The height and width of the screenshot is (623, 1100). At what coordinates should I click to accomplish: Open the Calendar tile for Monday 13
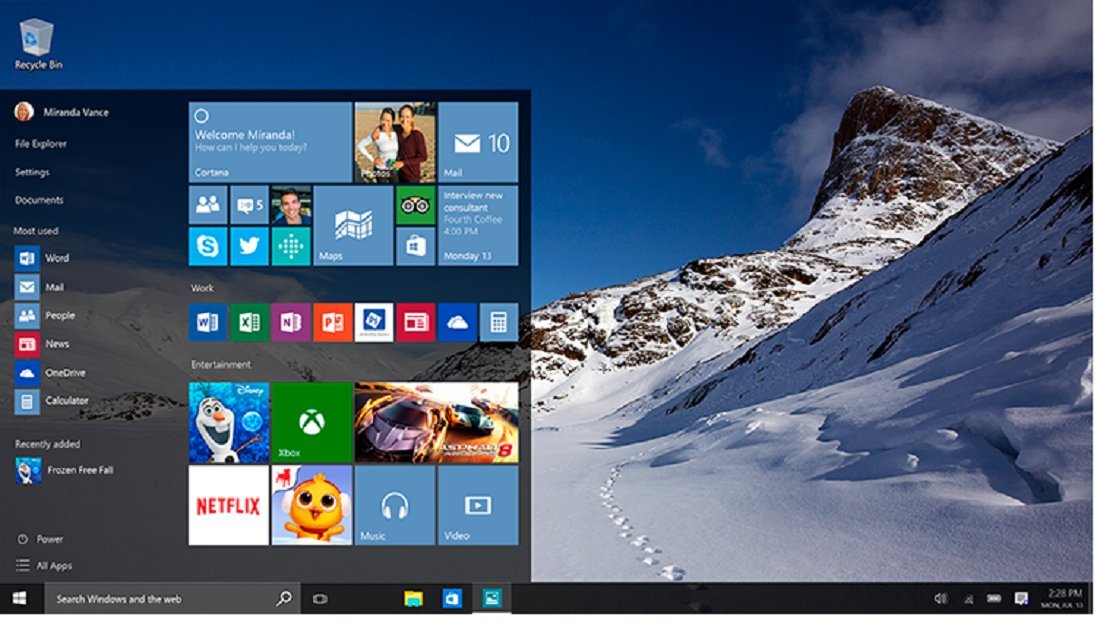478,225
